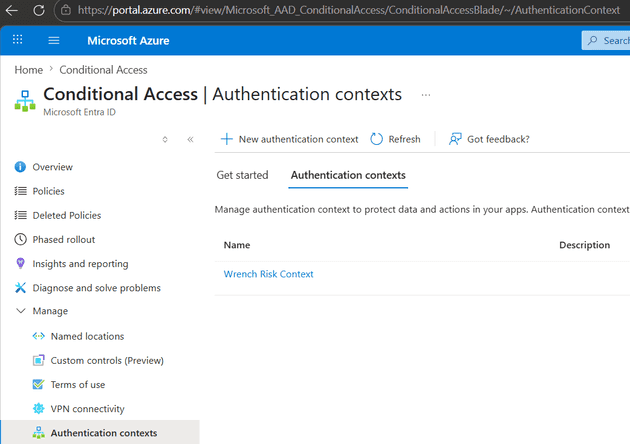
Task: Toggle the menu expand/collapse up-down arrows
Action: pos(165,139)
